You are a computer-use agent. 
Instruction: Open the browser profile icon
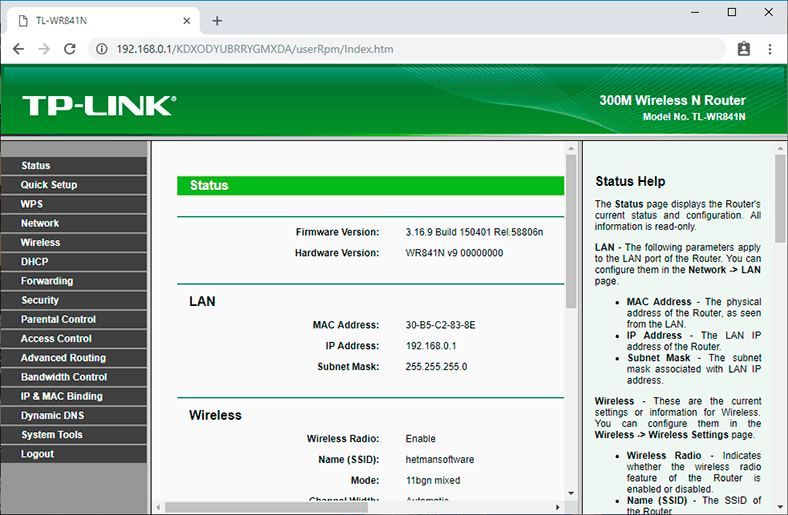[744, 49]
